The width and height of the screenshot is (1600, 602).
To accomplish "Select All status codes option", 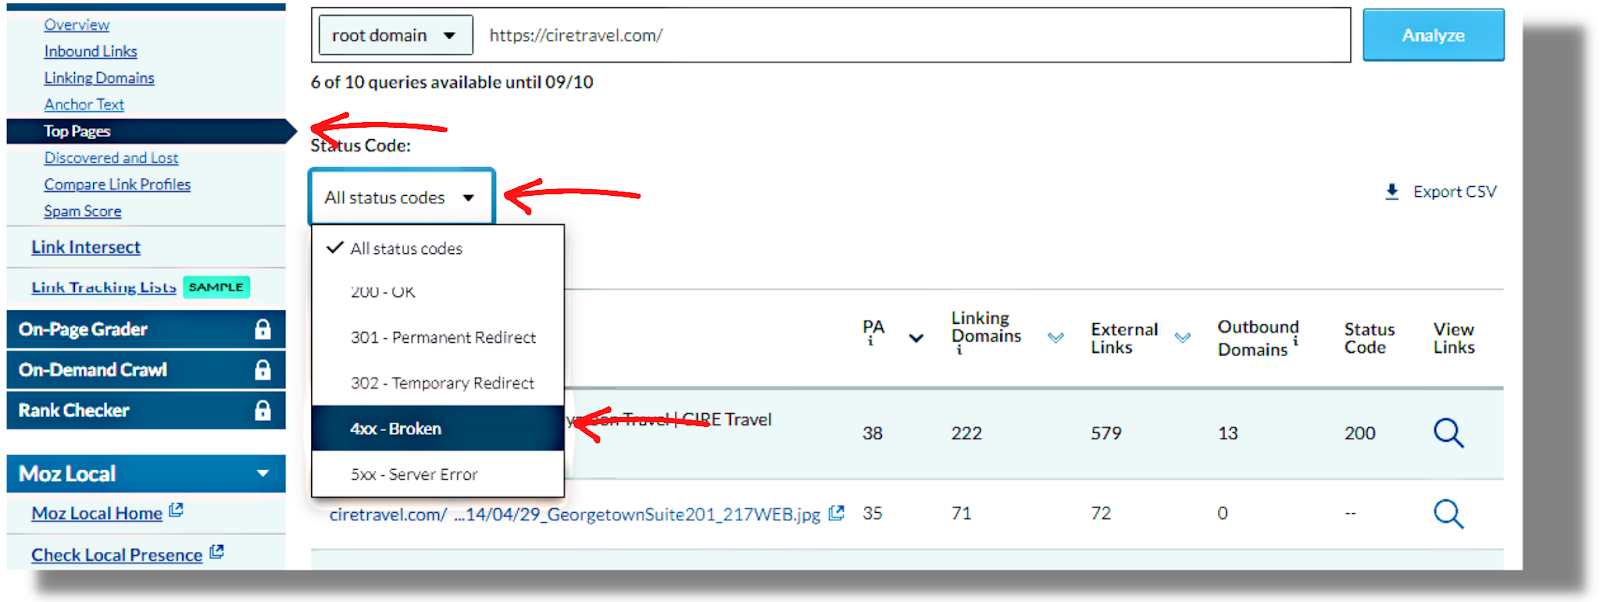I will point(438,248).
